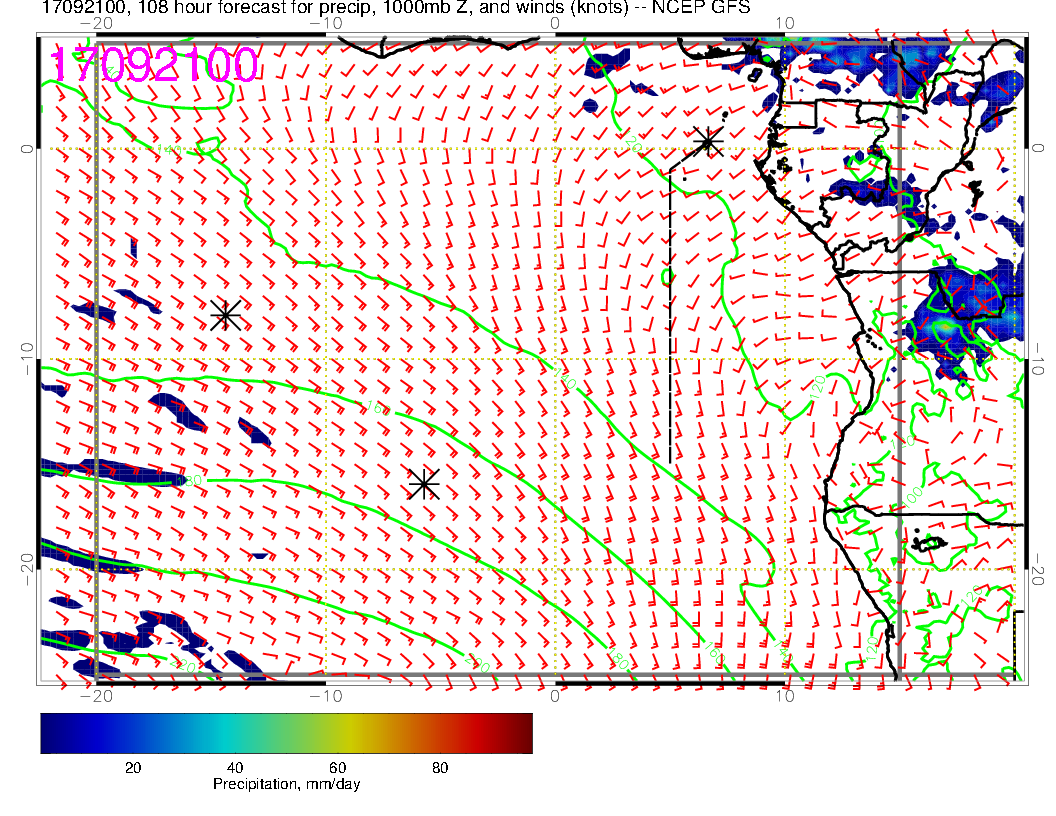Click the bottom axis longitude label -10

pos(326,693)
